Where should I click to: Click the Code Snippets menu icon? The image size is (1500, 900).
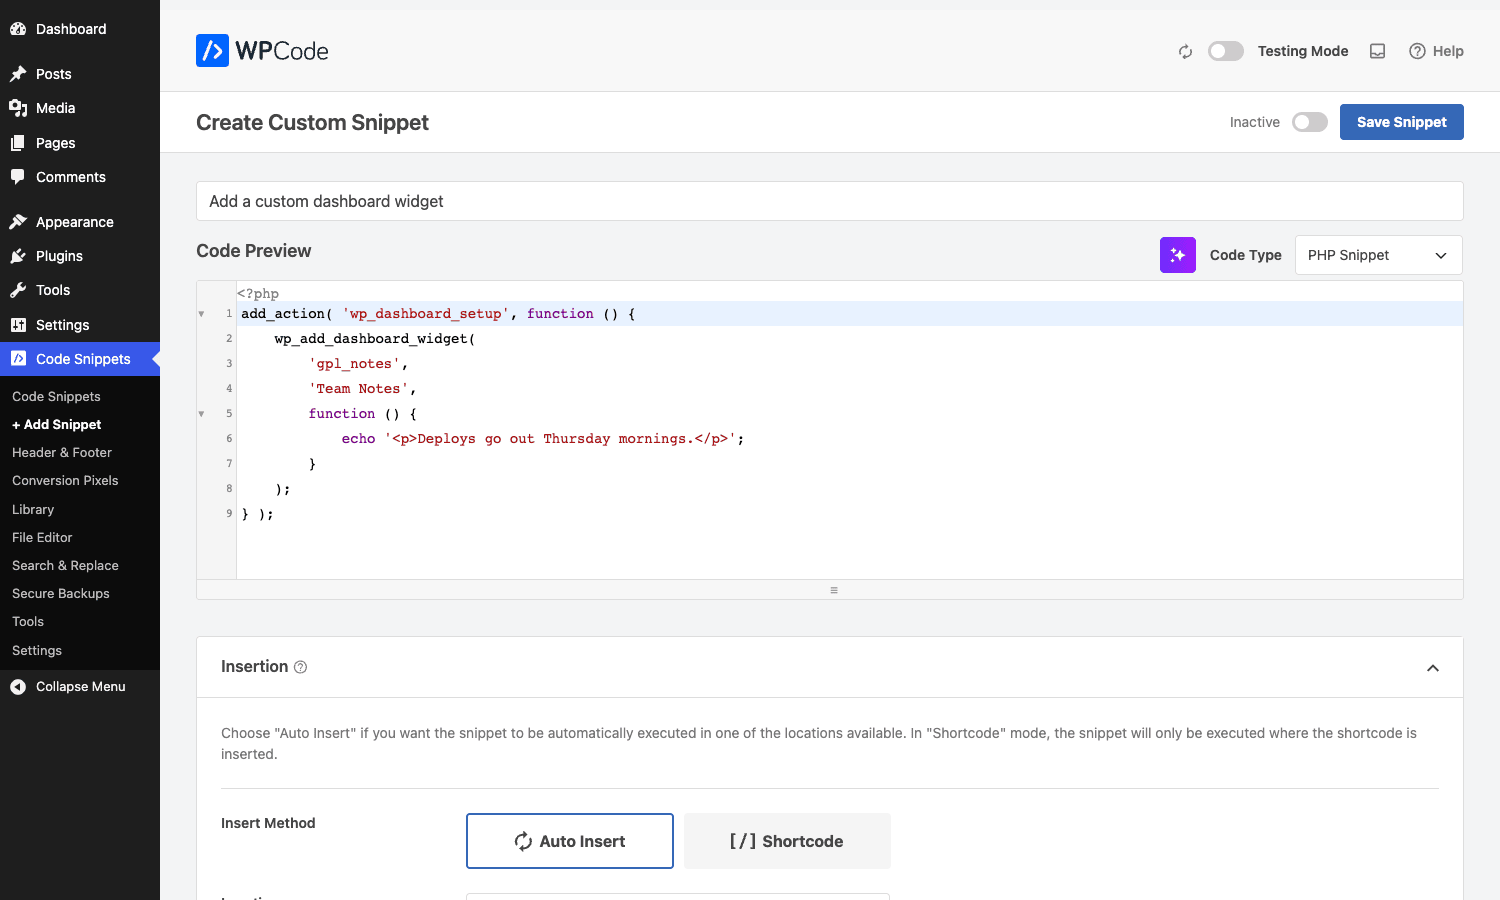point(18,359)
